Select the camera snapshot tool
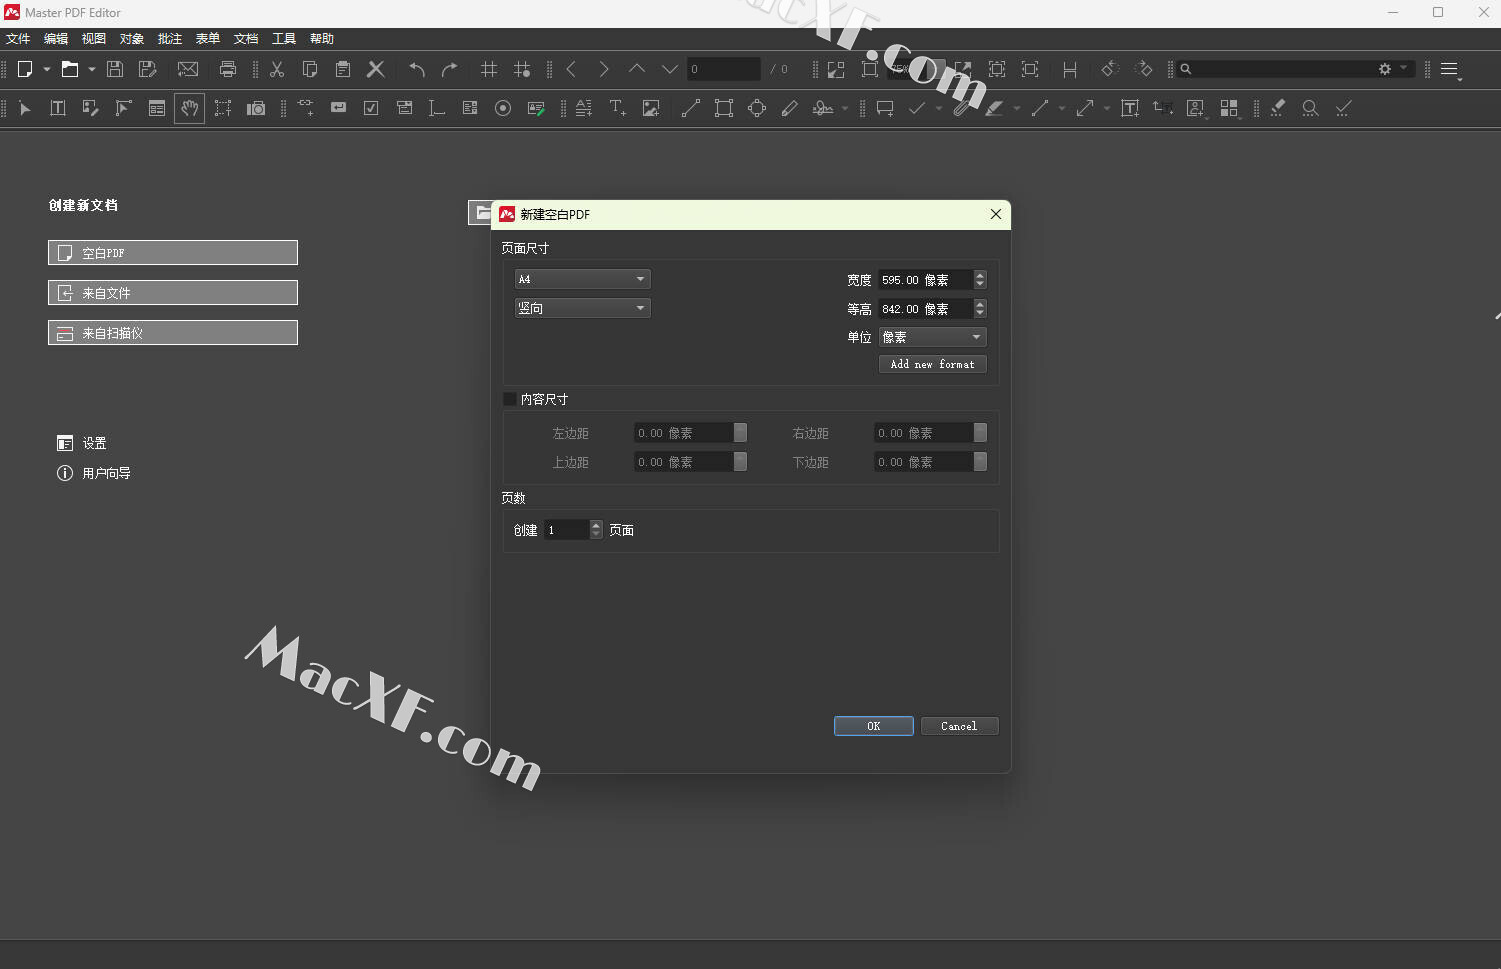 pyautogui.click(x=256, y=108)
